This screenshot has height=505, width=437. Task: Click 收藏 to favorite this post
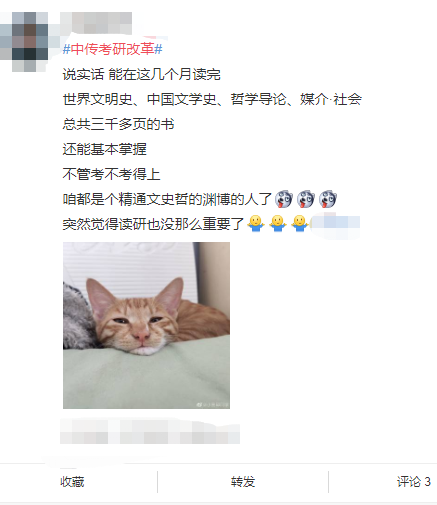point(72,482)
